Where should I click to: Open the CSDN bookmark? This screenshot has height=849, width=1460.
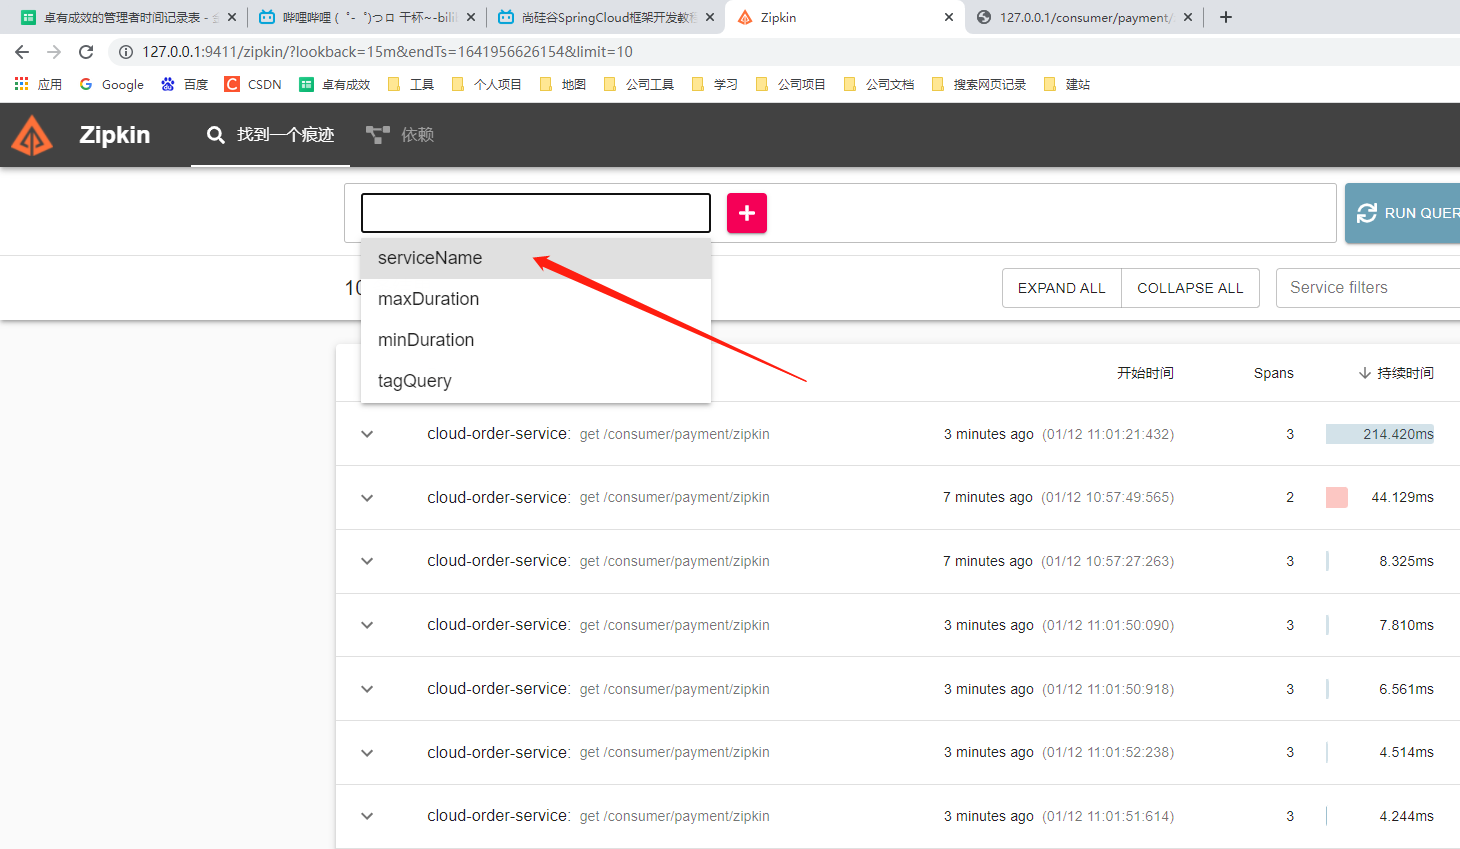tap(253, 84)
